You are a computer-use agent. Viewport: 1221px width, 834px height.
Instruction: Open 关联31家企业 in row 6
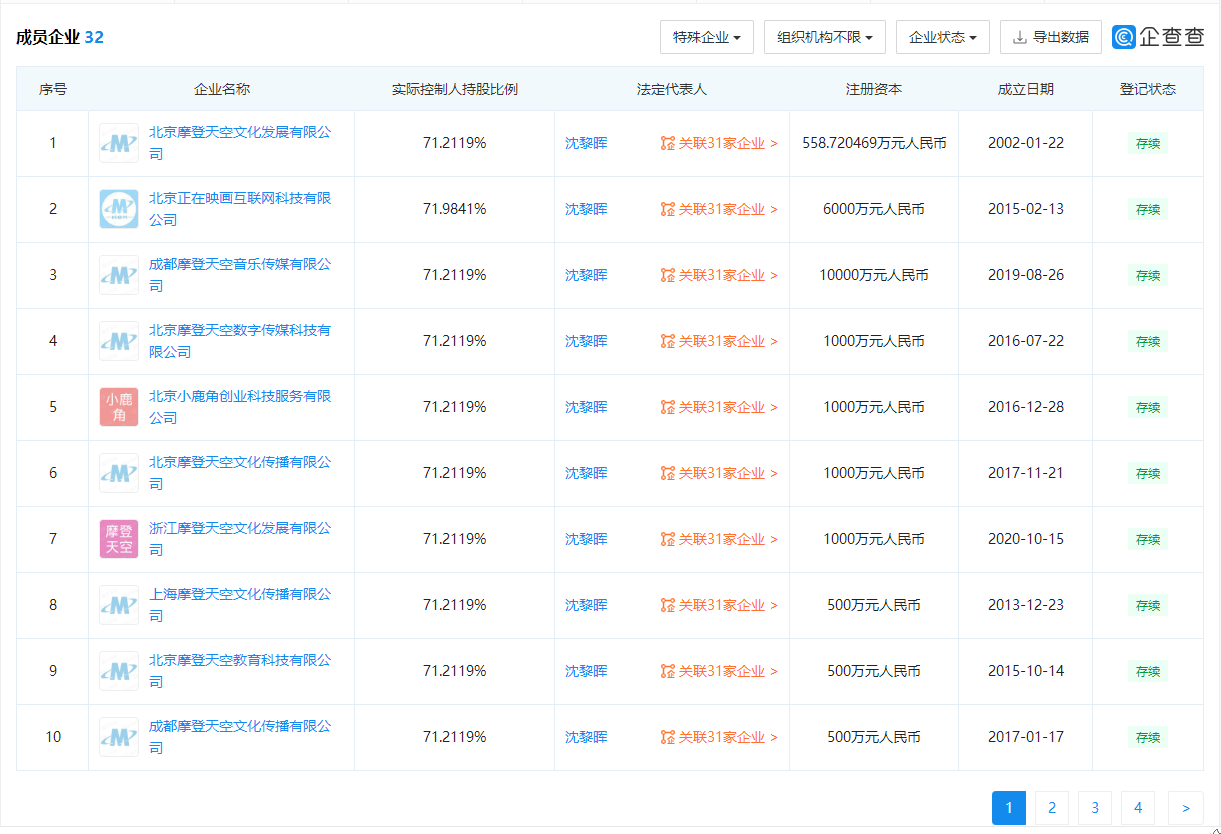(x=719, y=473)
